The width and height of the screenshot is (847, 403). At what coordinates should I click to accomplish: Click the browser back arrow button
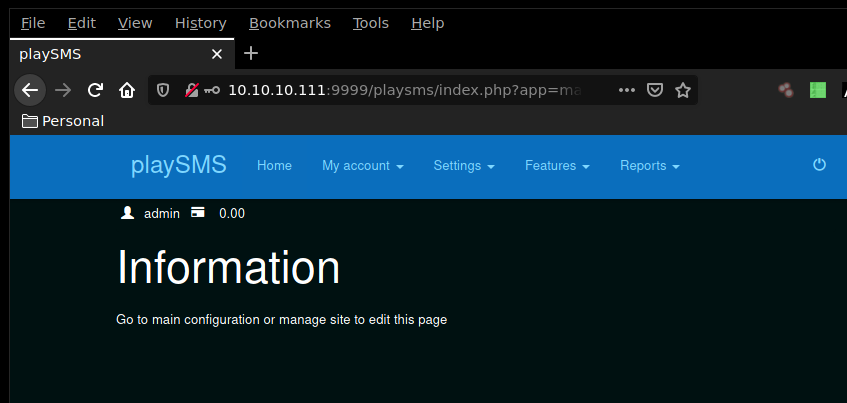30,90
